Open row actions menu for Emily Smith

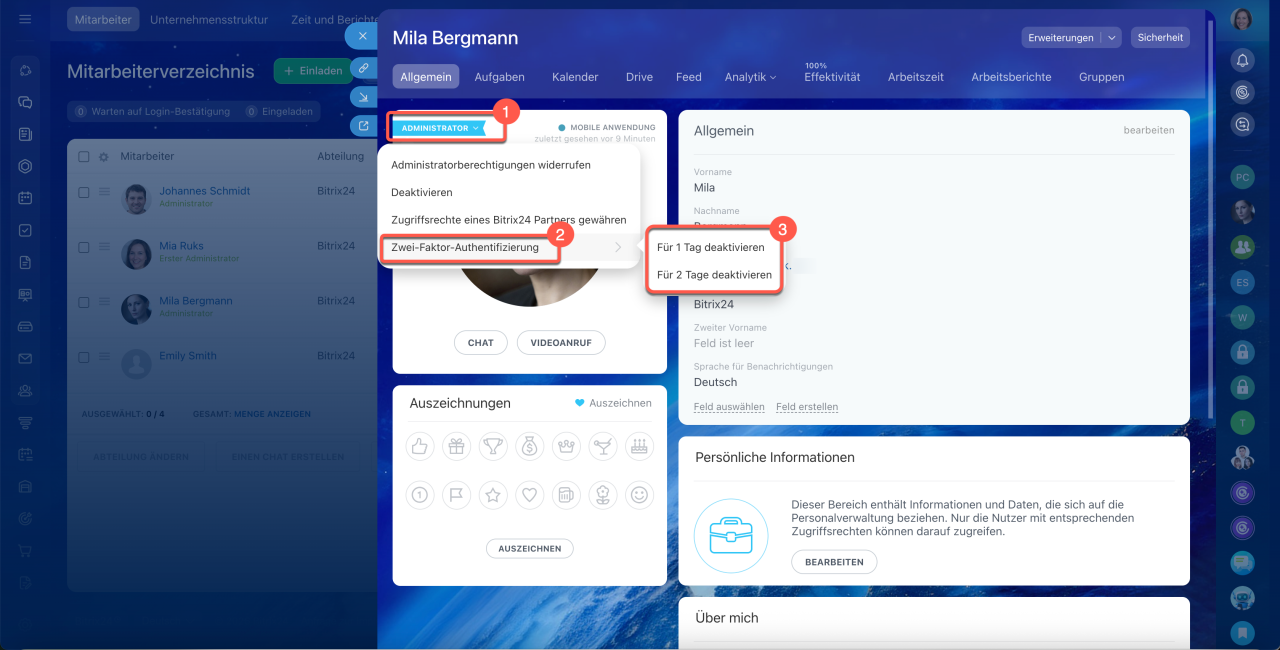[x=104, y=357]
